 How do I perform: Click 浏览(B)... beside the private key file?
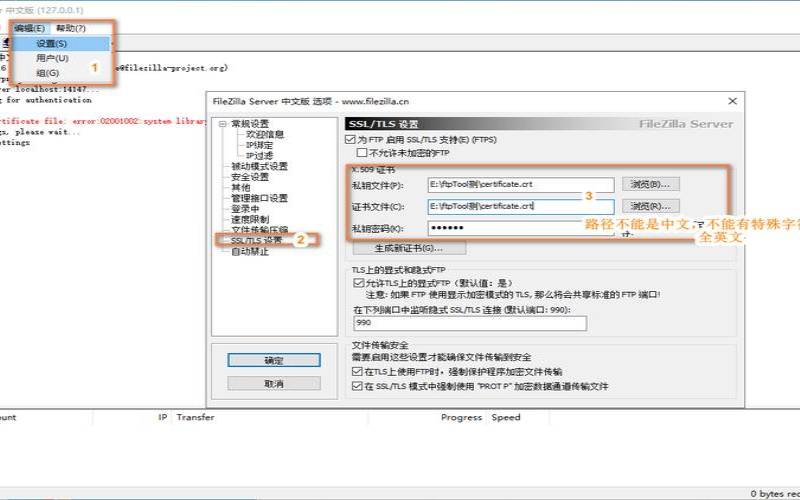(x=651, y=184)
